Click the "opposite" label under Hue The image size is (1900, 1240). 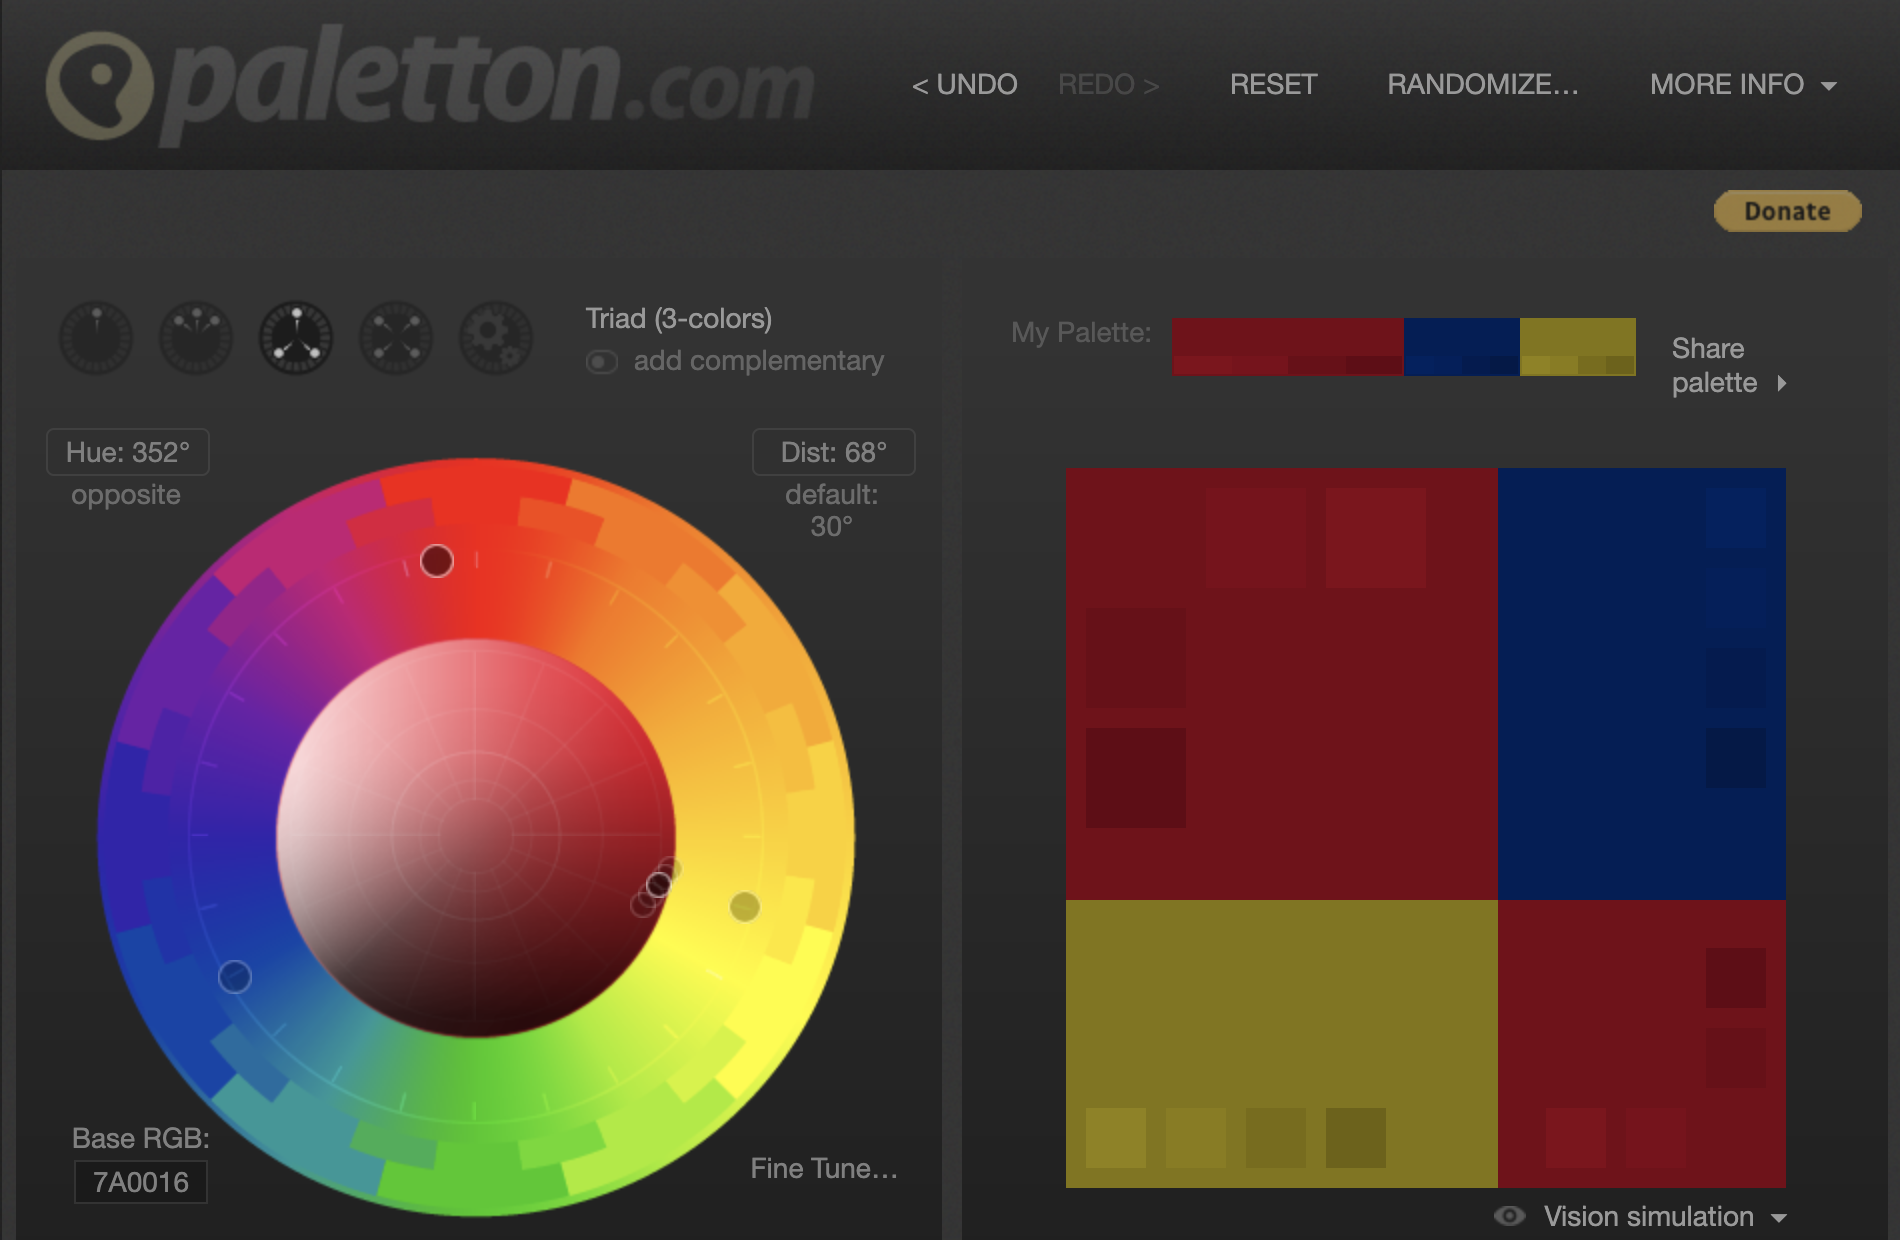pyautogui.click(x=126, y=495)
